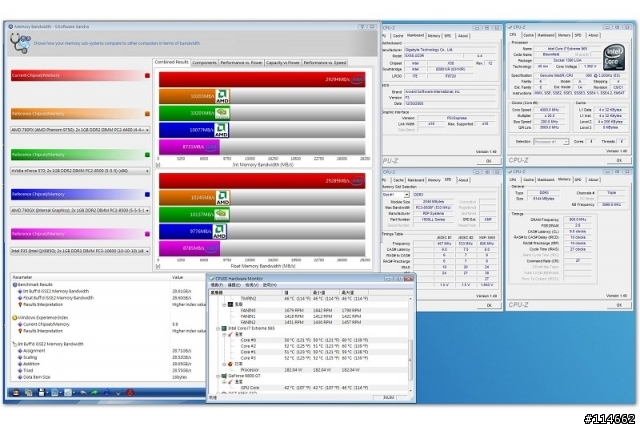
Task: Click OK in CPU-Z Processor window
Action: click(619, 160)
